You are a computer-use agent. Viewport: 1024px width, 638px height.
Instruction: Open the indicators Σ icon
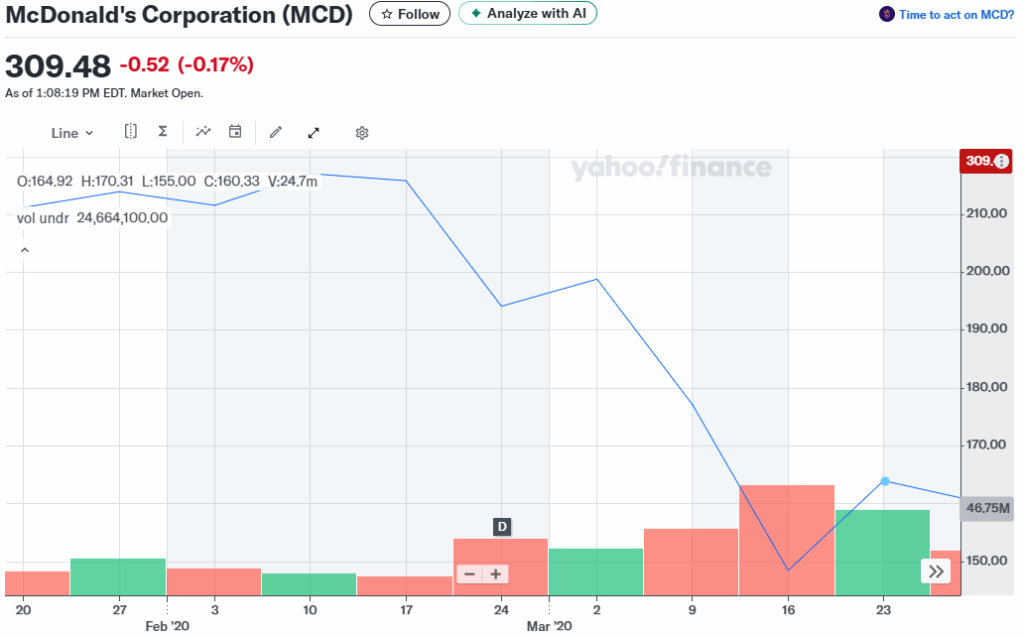tap(162, 131)
